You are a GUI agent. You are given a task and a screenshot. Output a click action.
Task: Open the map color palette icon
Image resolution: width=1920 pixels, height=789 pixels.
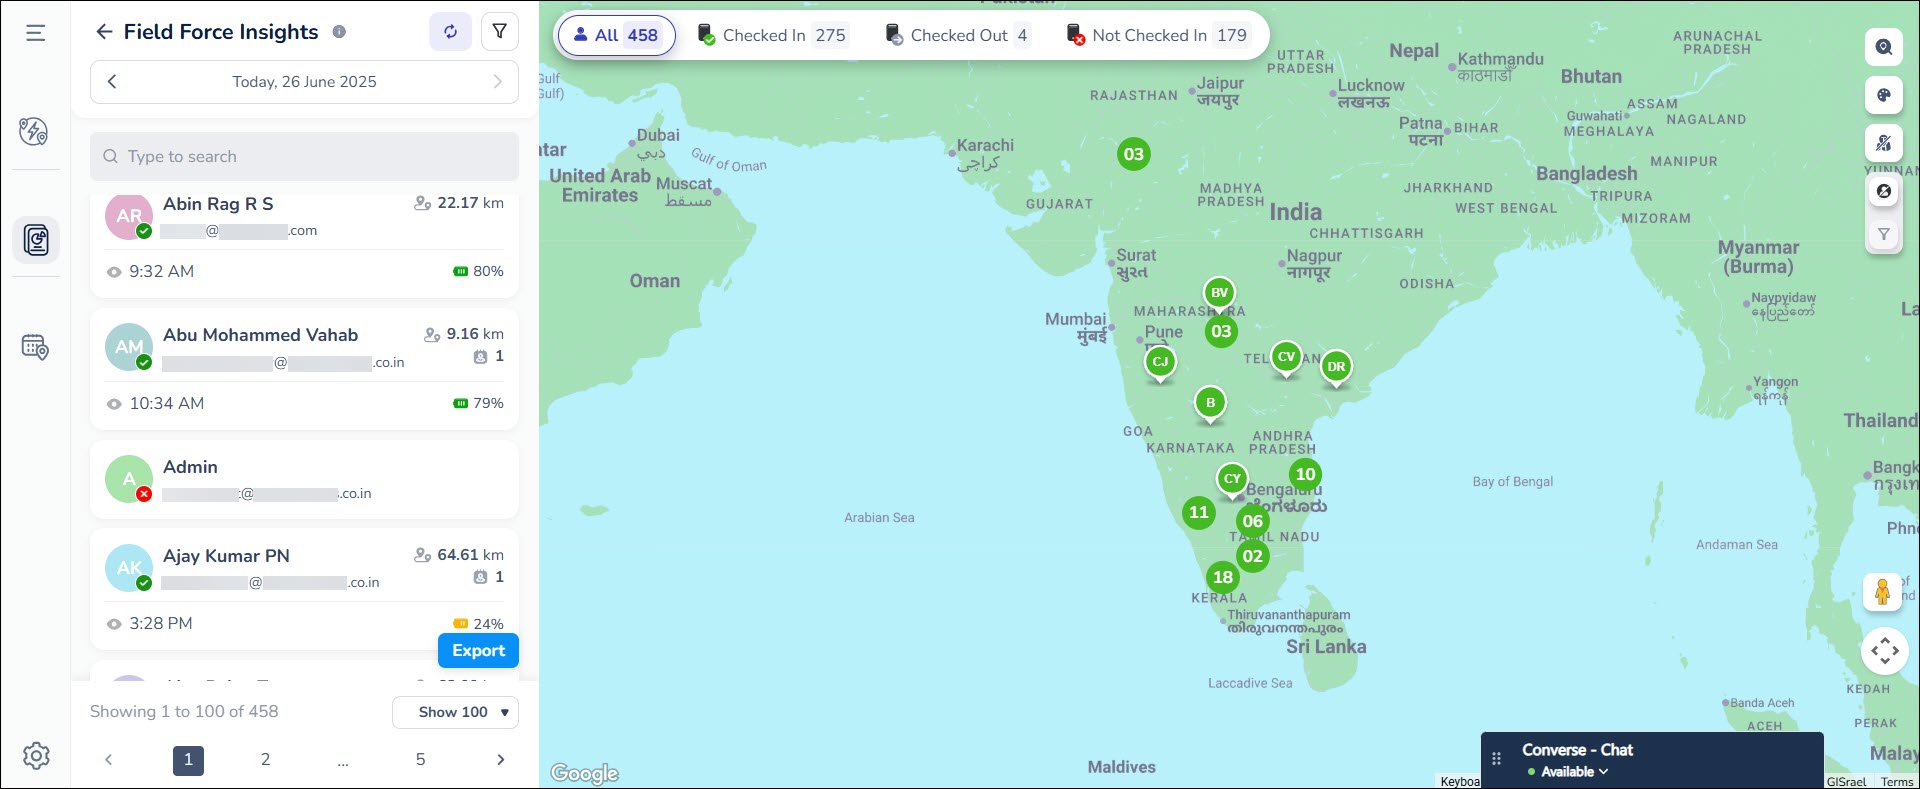coord(1883,96)
